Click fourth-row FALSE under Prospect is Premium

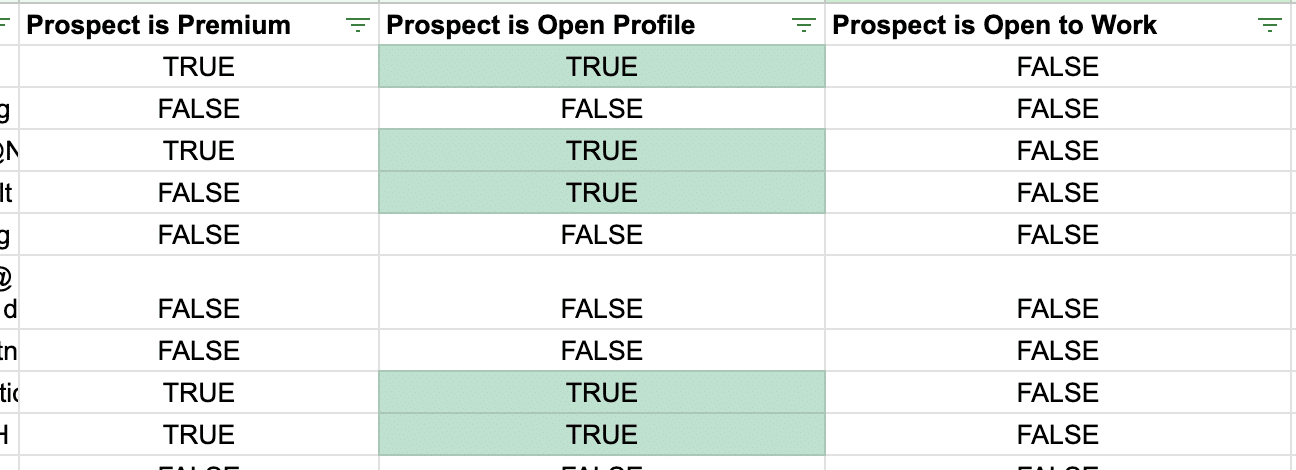tap(199, 193)
